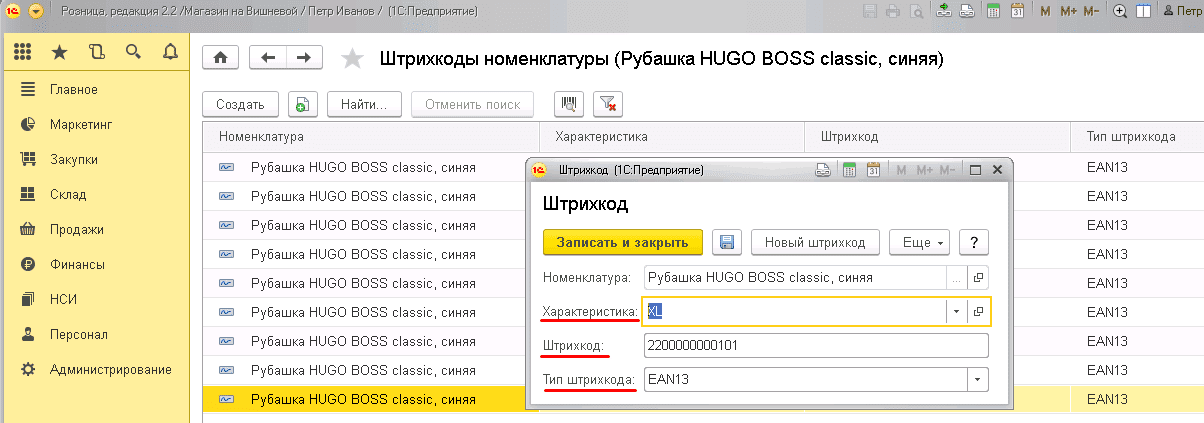Sort by the Тип штрихкода column header
Viewport: 1204px width, 423px height.
tap(1130, 136)
